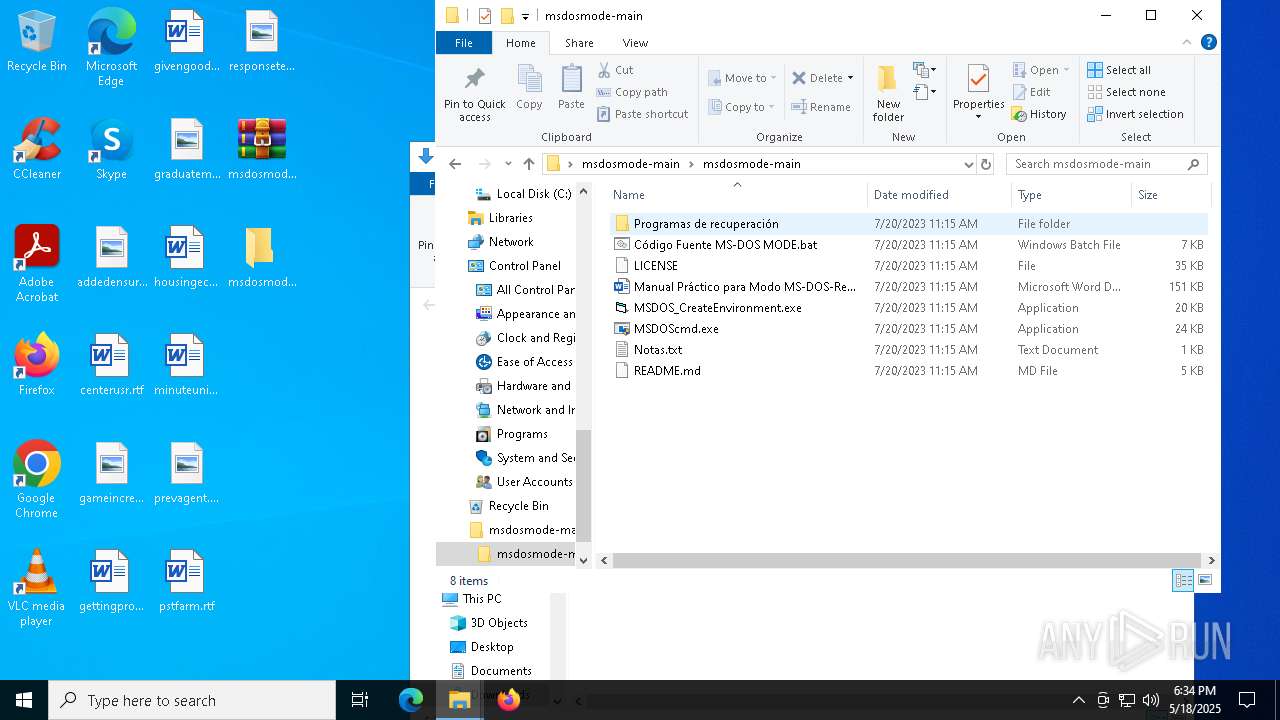Click the History ribbon item

(x=1039, y=114)
